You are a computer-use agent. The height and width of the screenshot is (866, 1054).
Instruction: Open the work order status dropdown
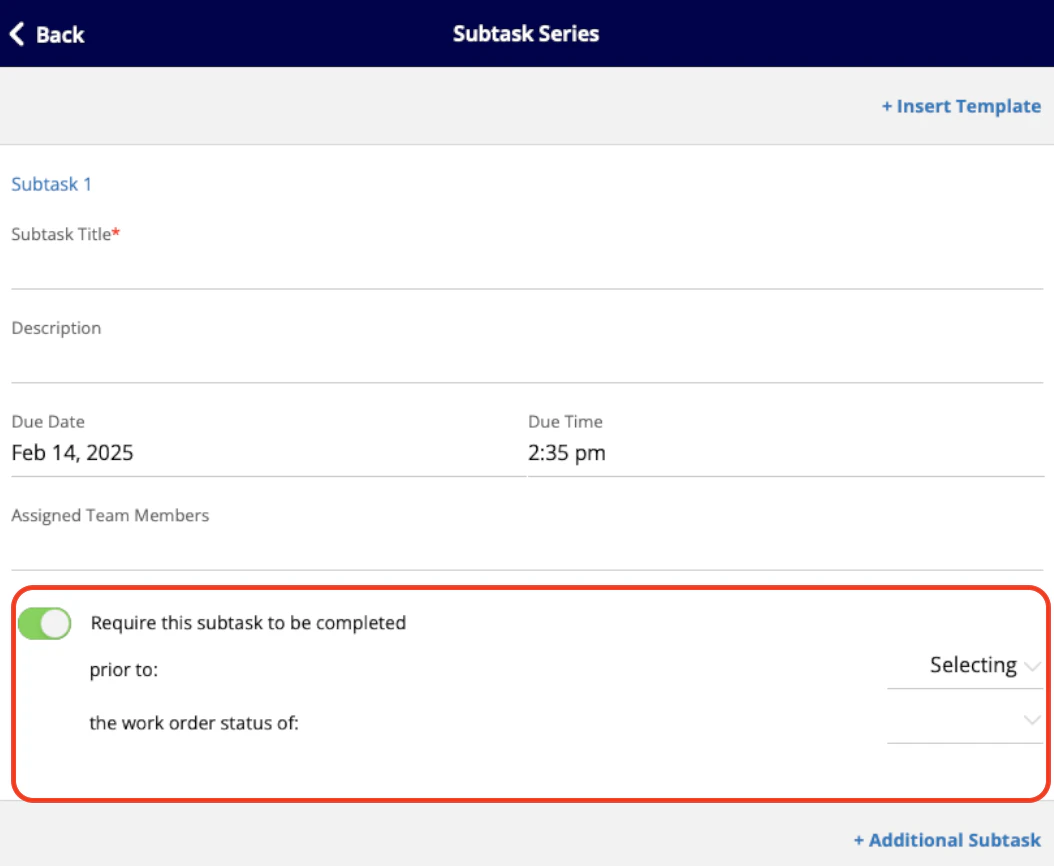(x=965, y=722)
